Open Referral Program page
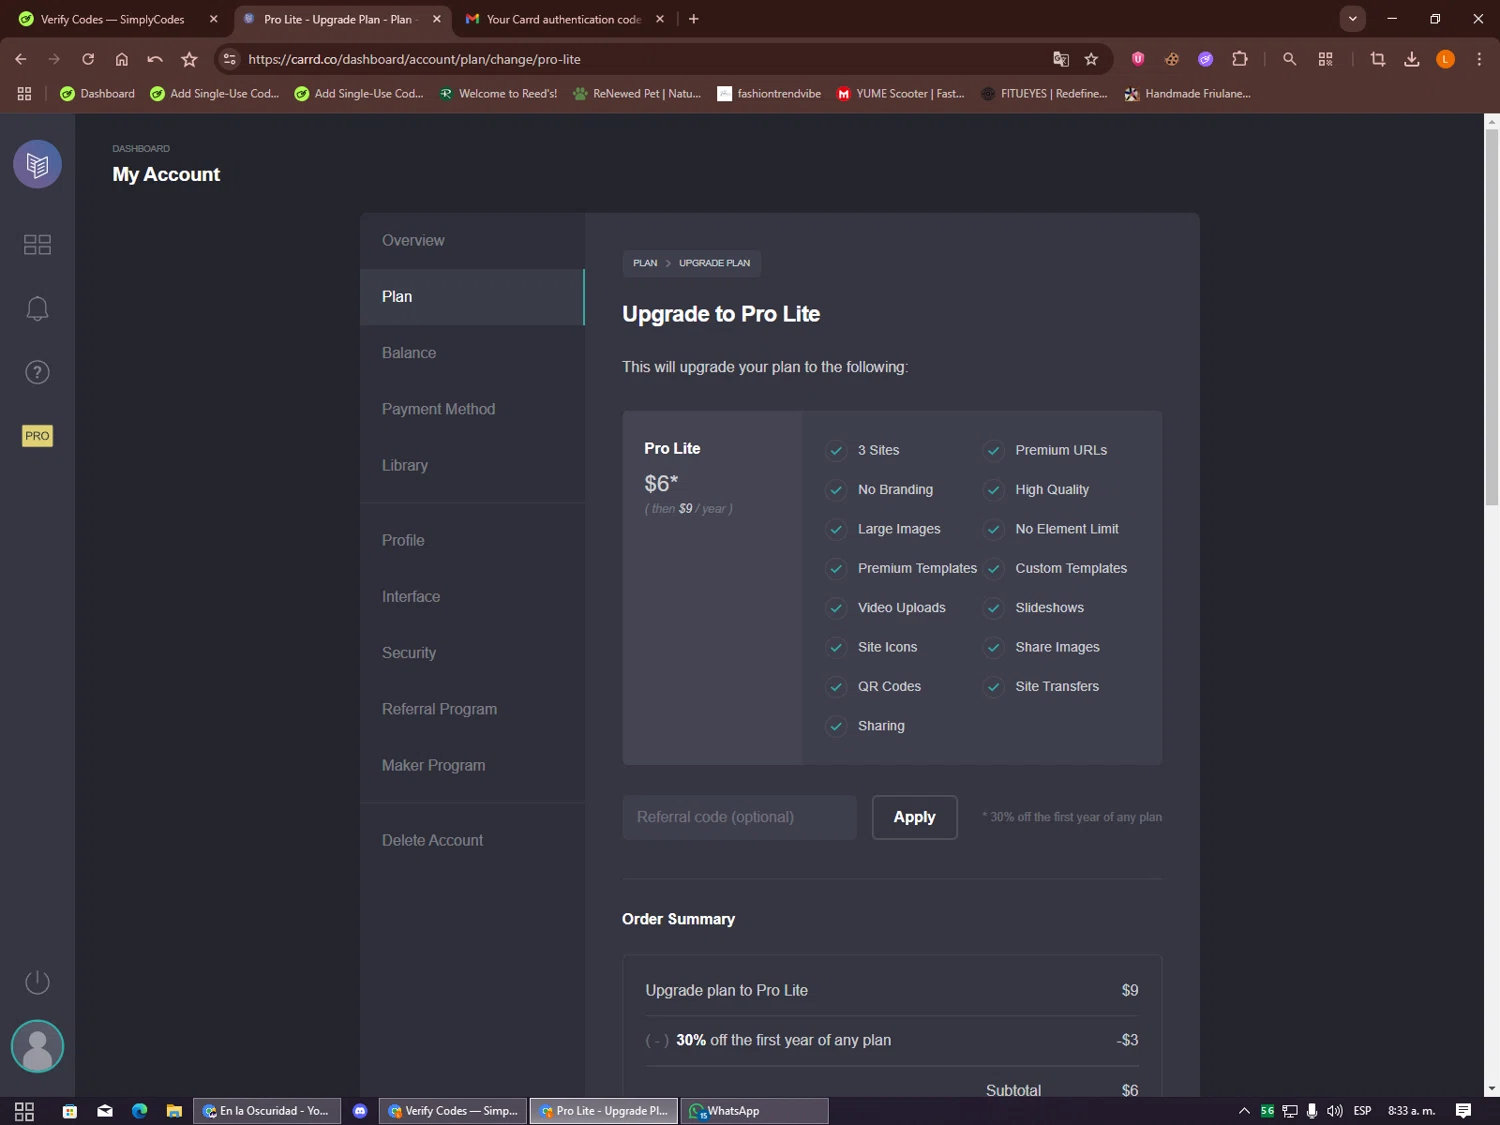Screen dimensions: 1500x1125 (472, 709)
